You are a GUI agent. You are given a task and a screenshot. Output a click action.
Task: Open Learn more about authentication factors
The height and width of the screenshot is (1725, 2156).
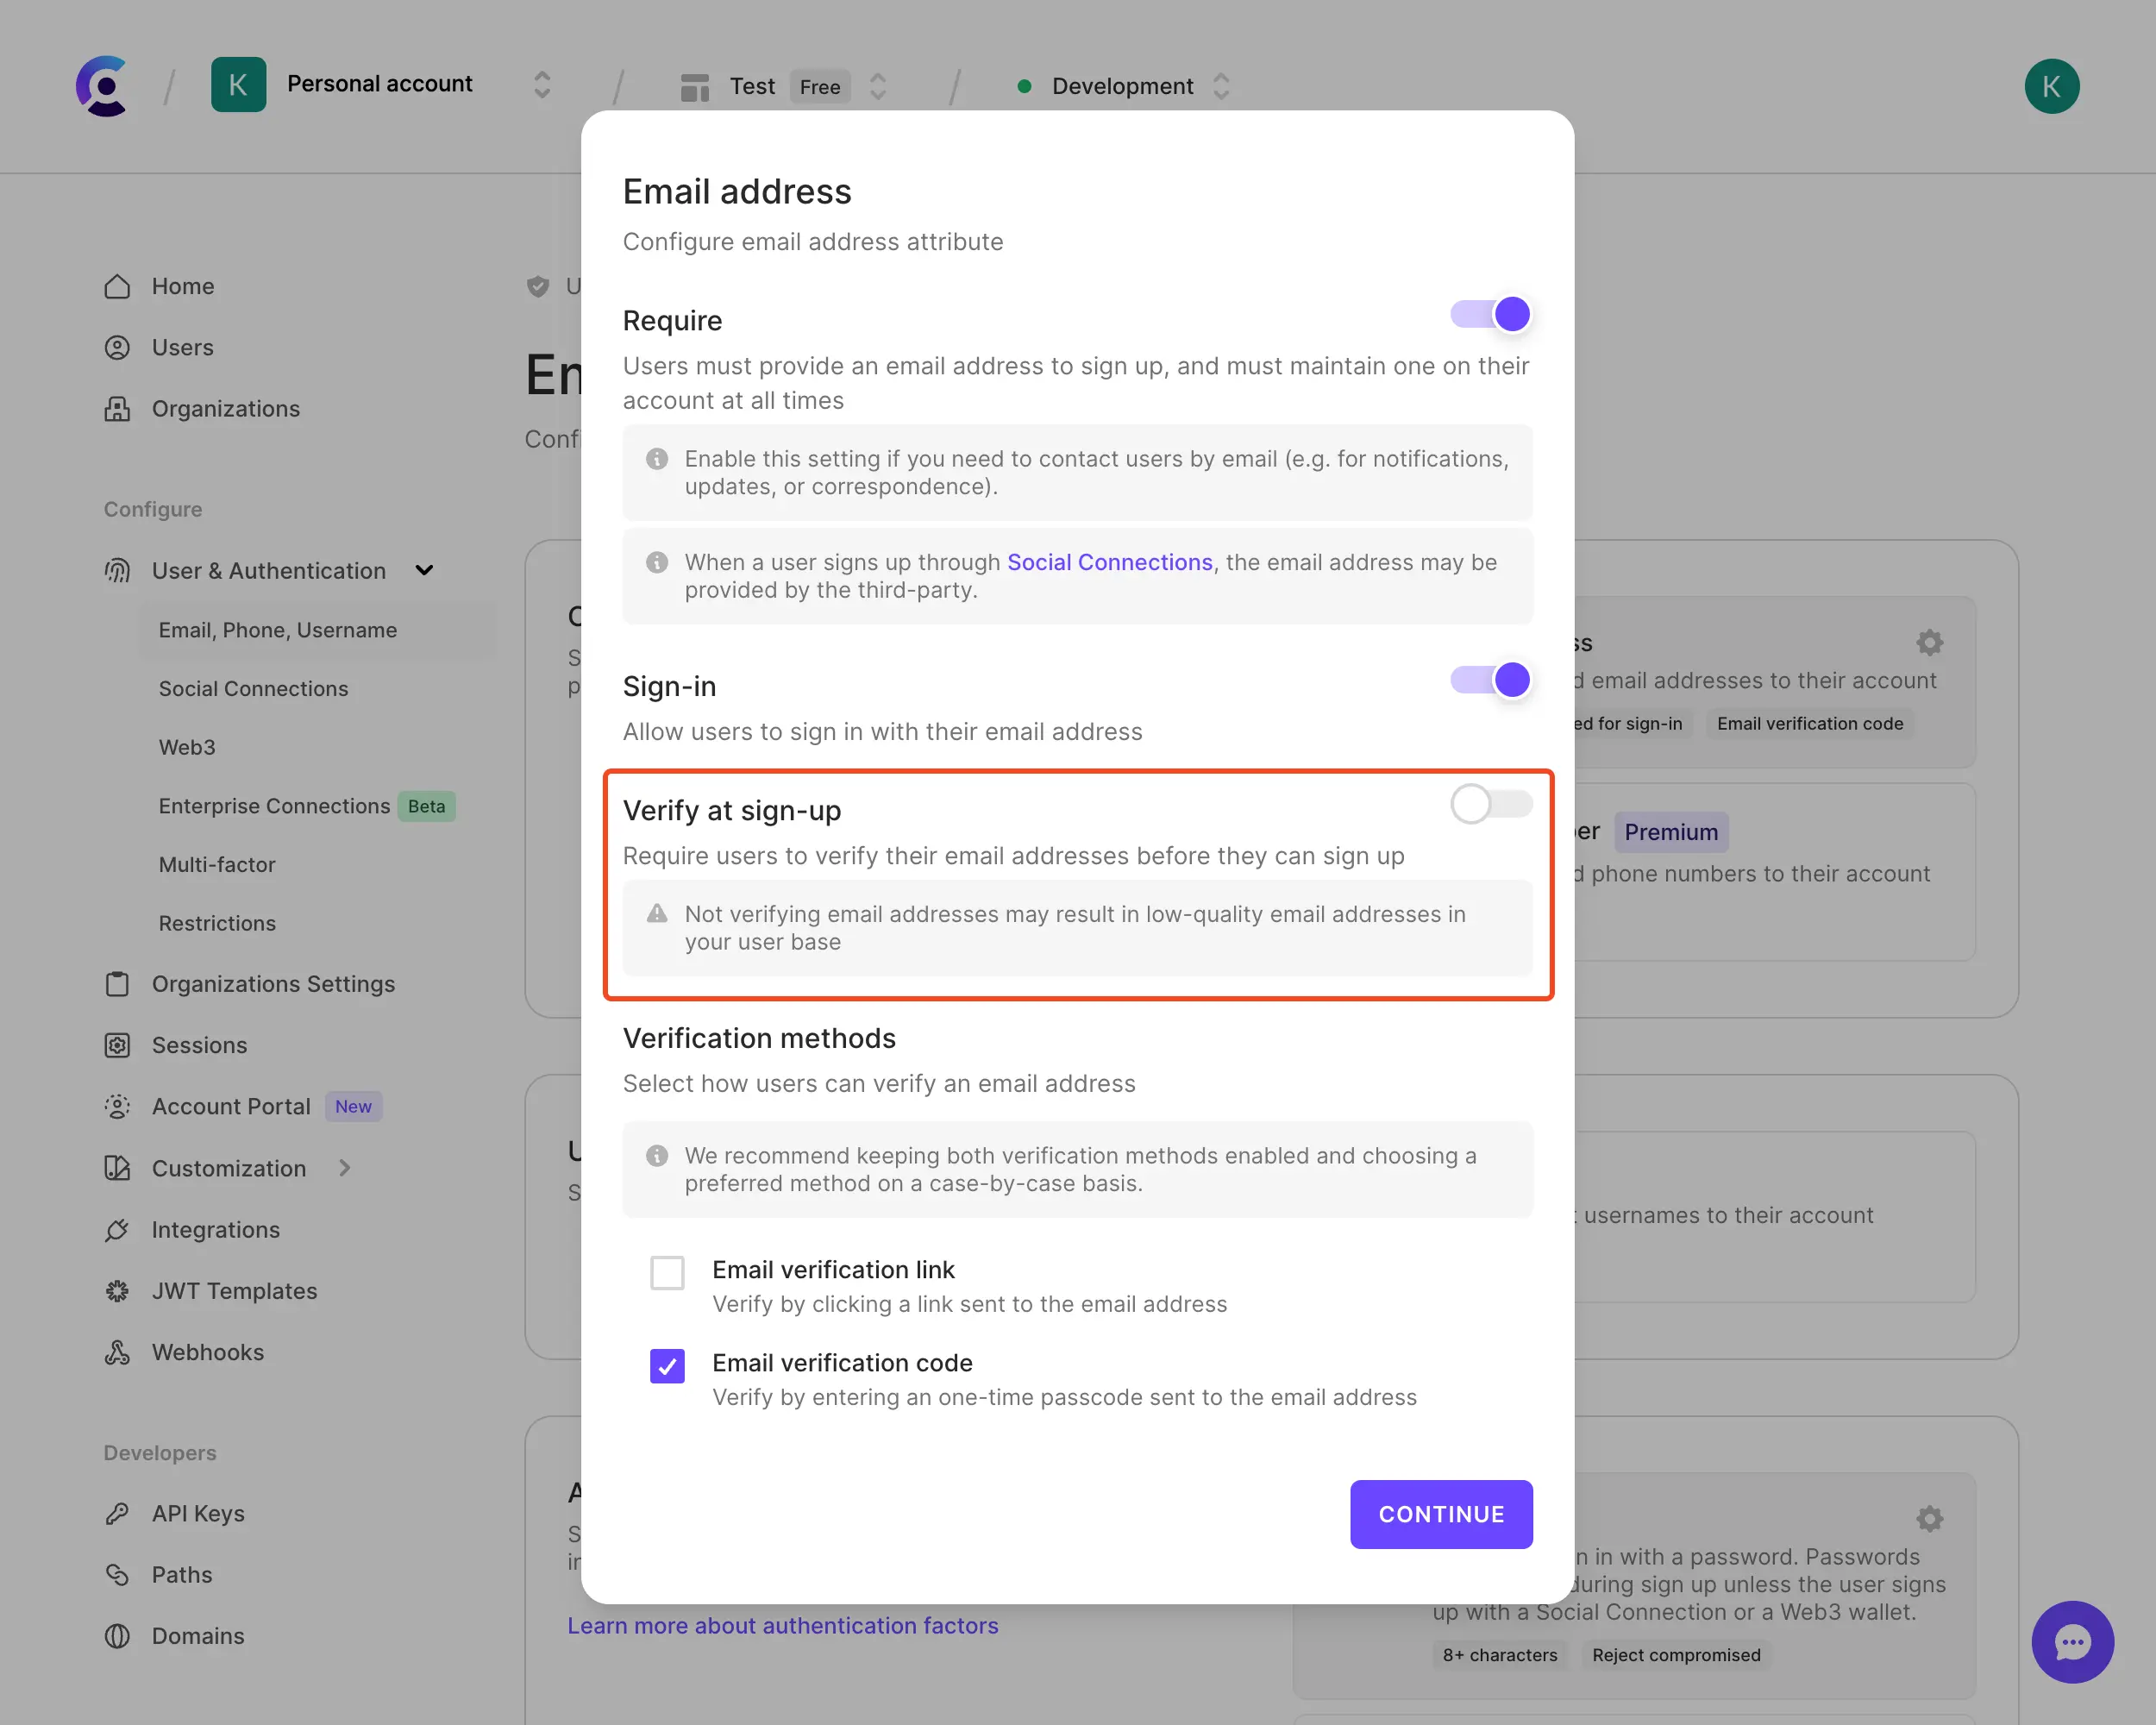783,1625
